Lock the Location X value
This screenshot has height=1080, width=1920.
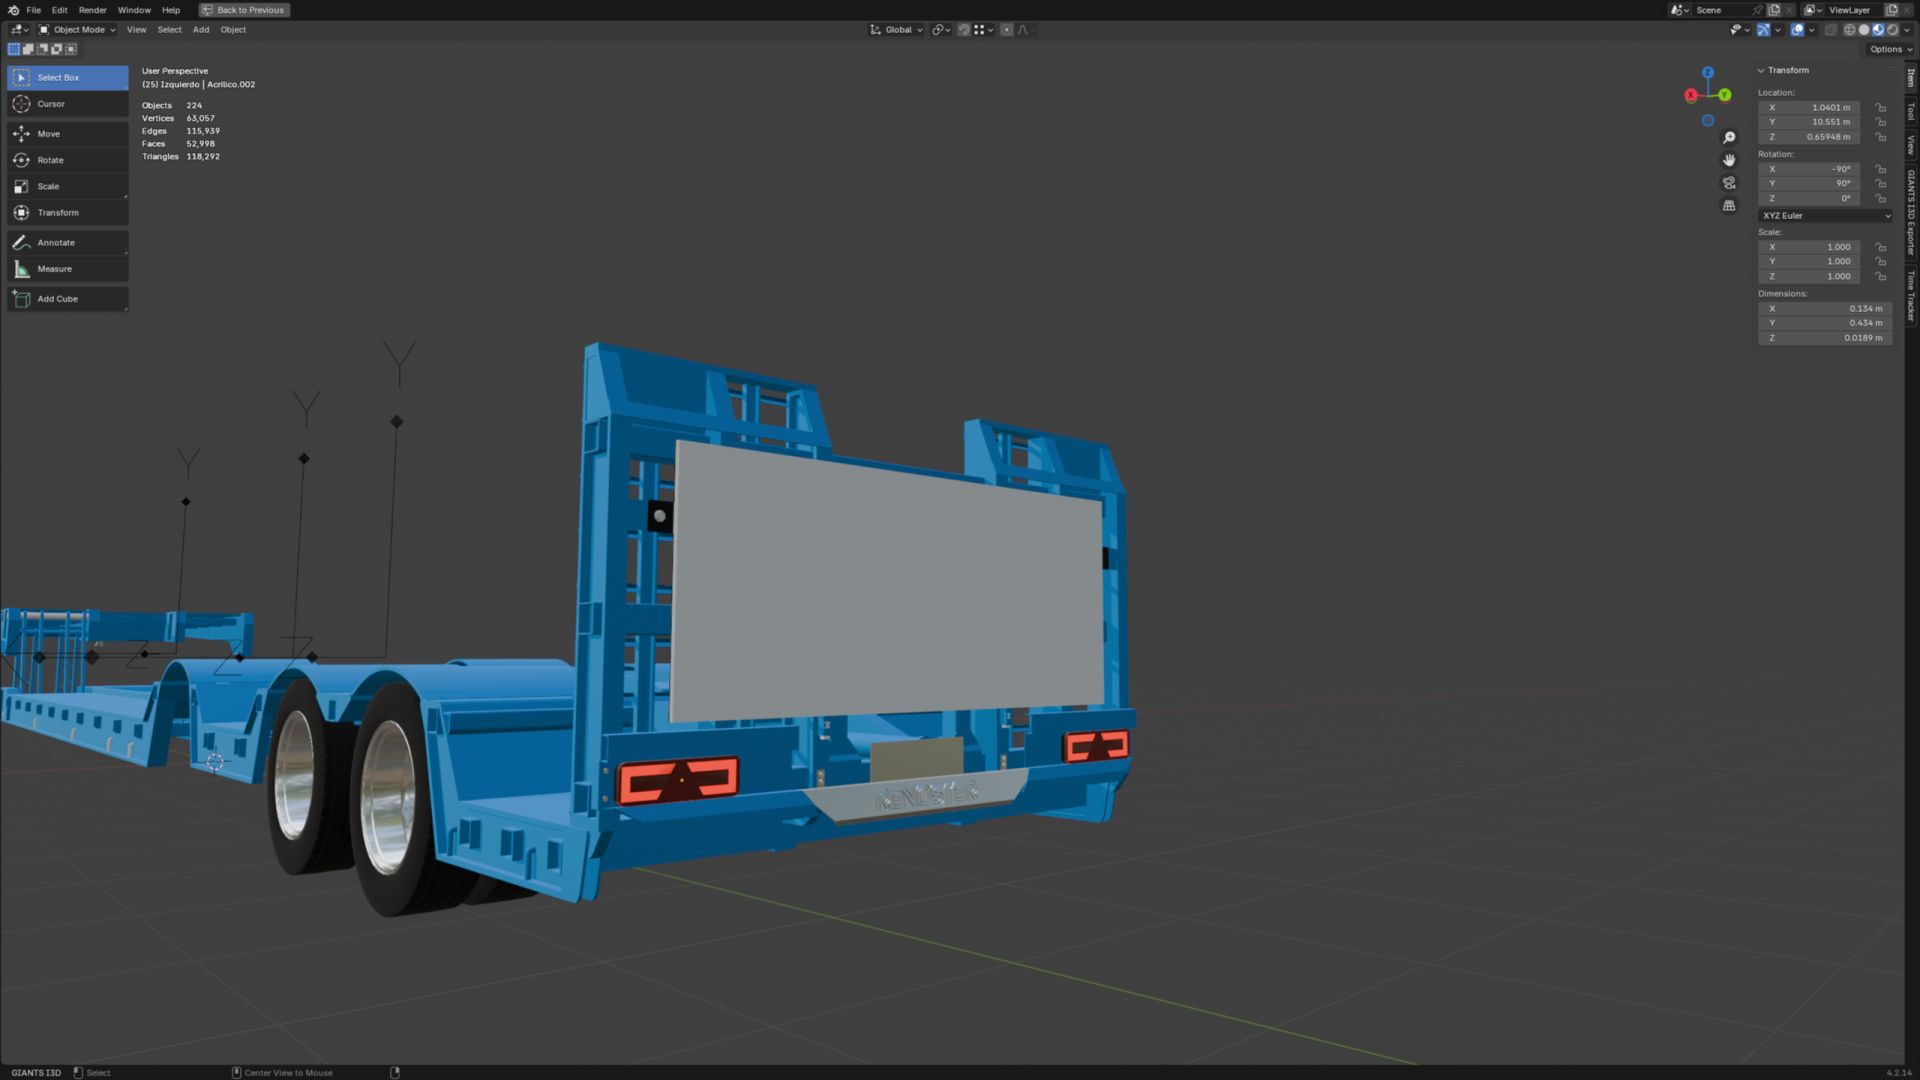click(1881, 108)
